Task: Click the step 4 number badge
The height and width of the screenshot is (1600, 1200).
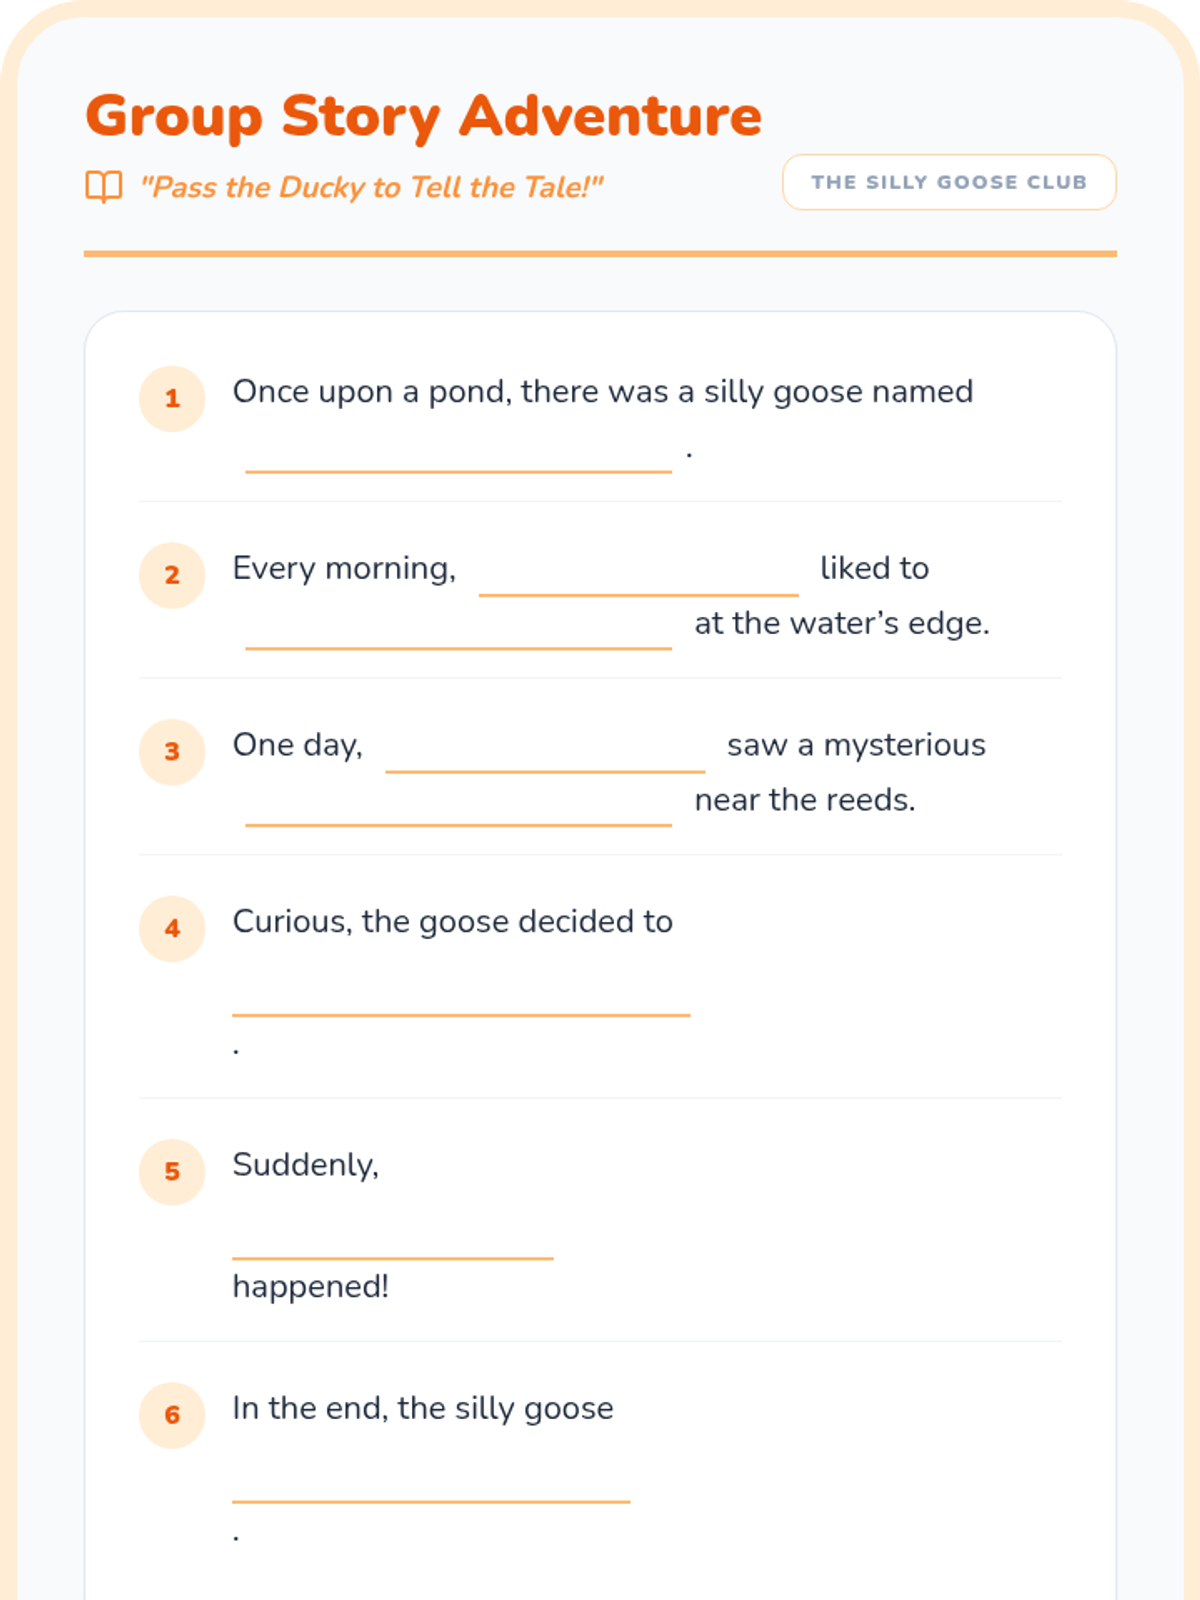Action: pos(172,928)
